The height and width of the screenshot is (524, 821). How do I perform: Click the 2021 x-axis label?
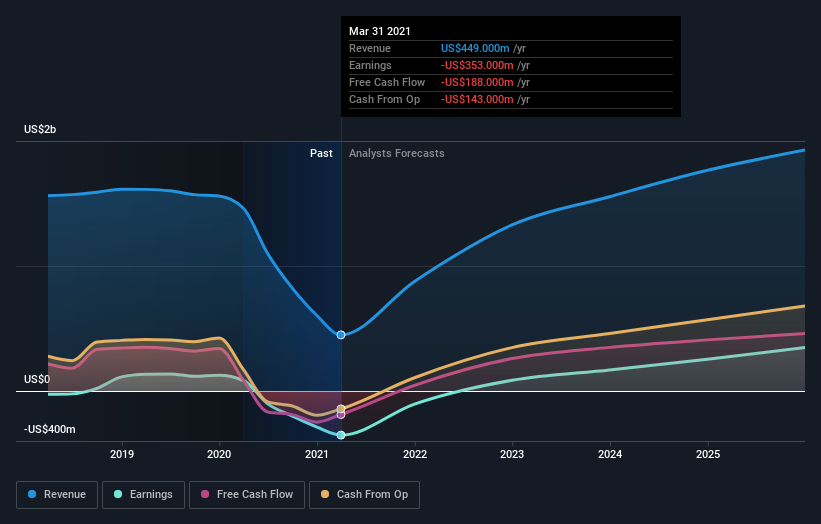(x=317, y=454)
